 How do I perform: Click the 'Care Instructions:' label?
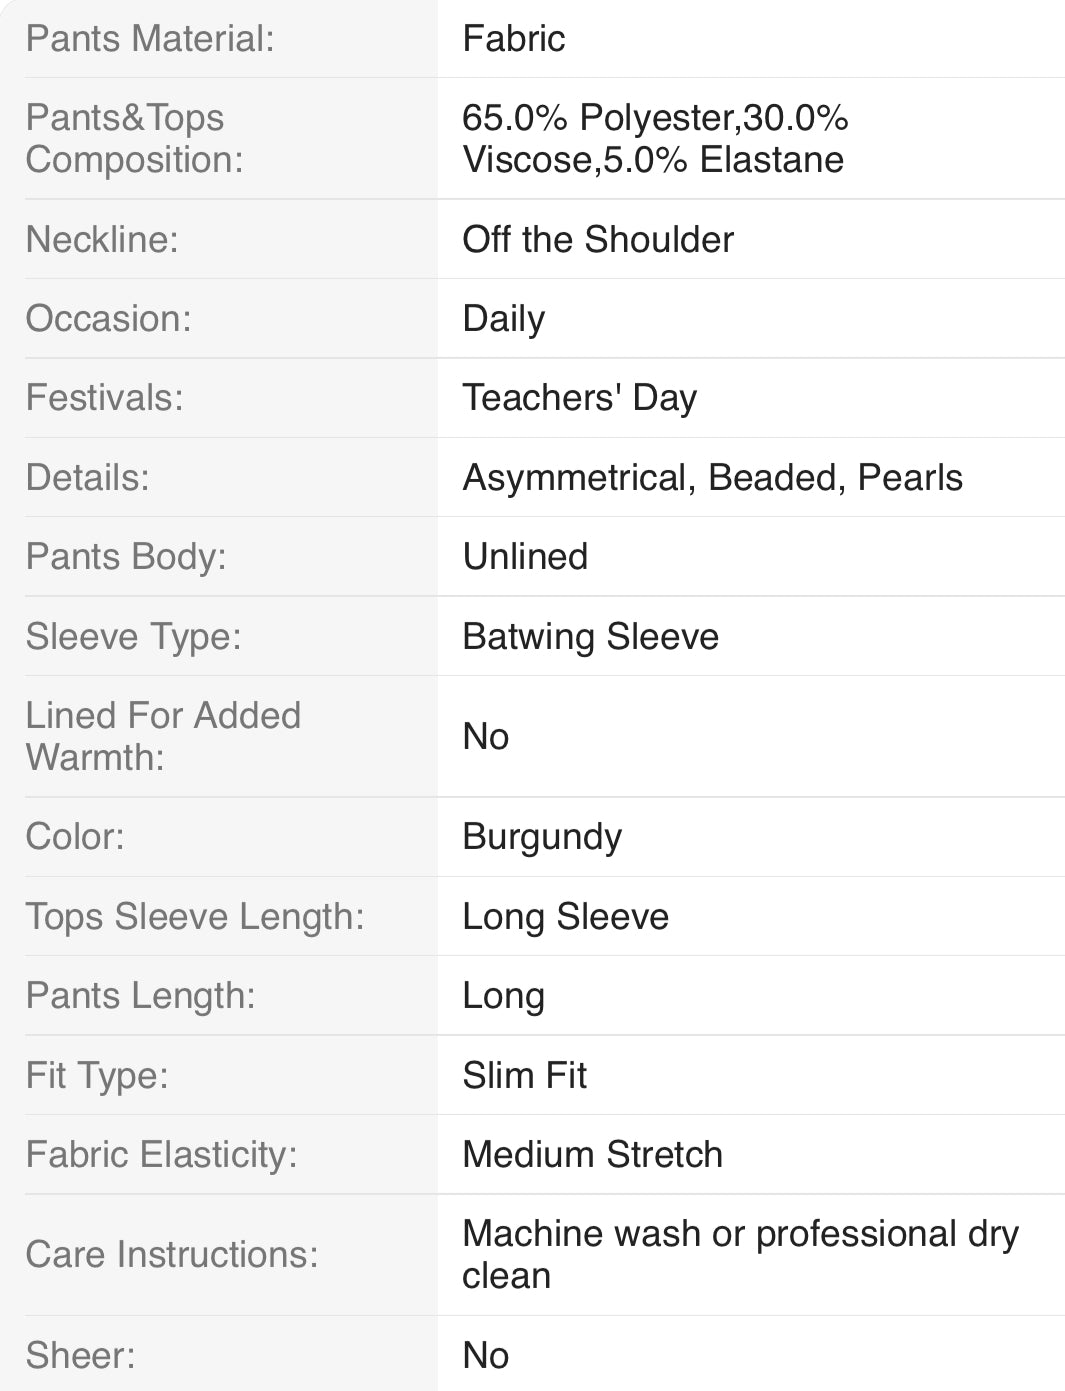click(x=172, y=1255)
